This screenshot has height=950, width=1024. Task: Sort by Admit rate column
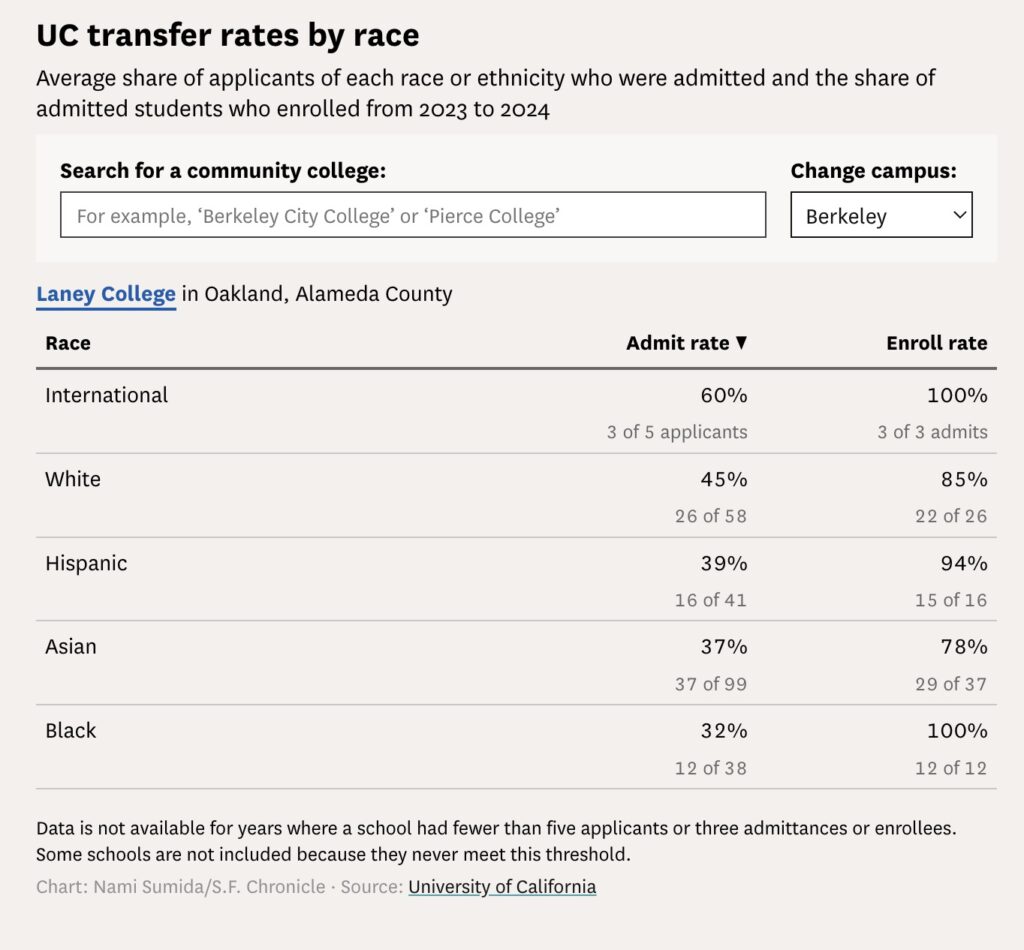coord(677,343)
